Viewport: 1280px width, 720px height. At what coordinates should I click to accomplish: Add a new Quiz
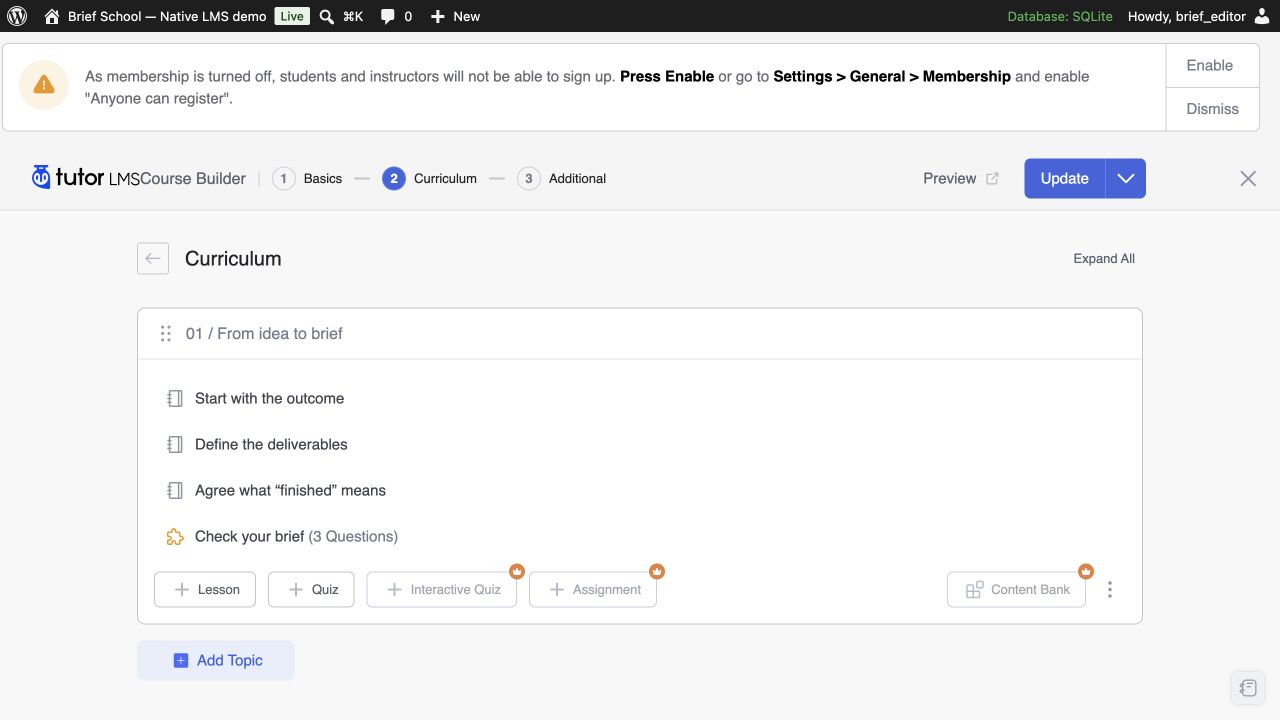pyautogui.click(x=311, y=590)
